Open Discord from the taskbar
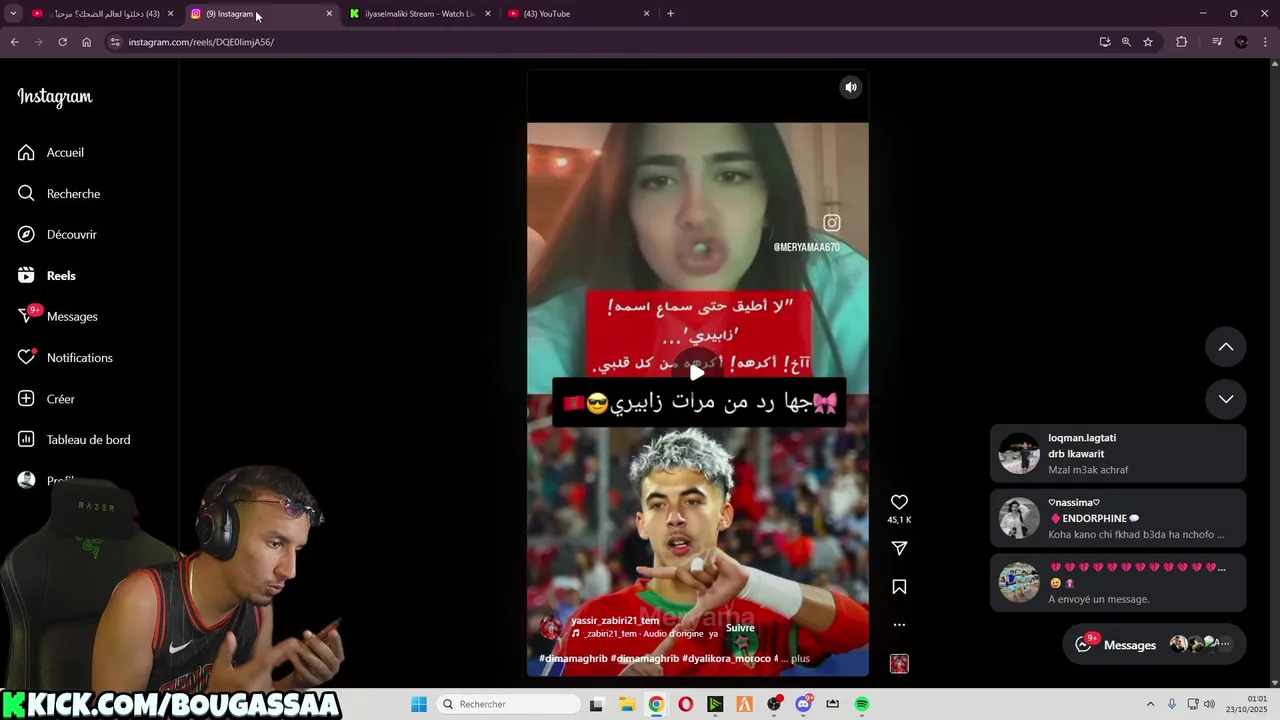 [x=803, y=704]
